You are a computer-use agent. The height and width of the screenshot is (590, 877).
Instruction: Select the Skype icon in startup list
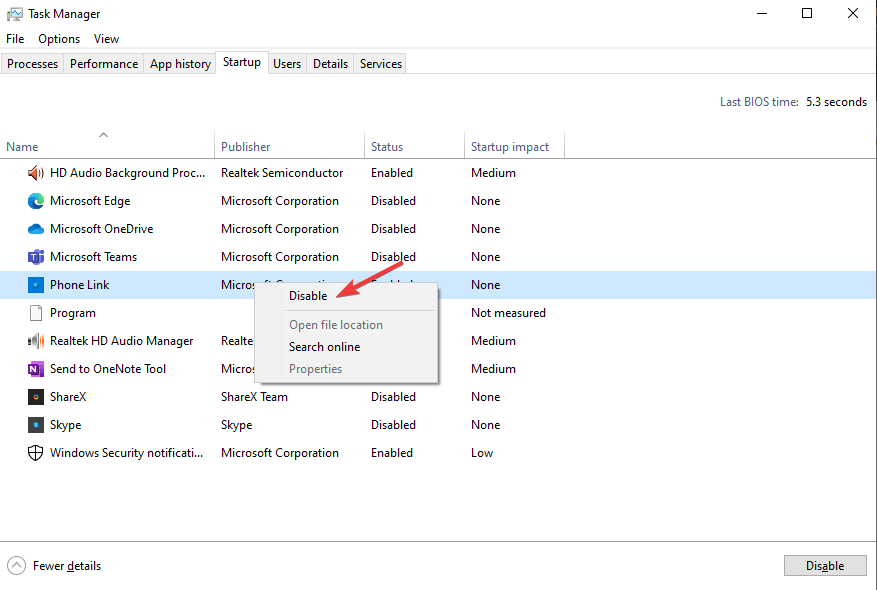click(x=36, y=425)
